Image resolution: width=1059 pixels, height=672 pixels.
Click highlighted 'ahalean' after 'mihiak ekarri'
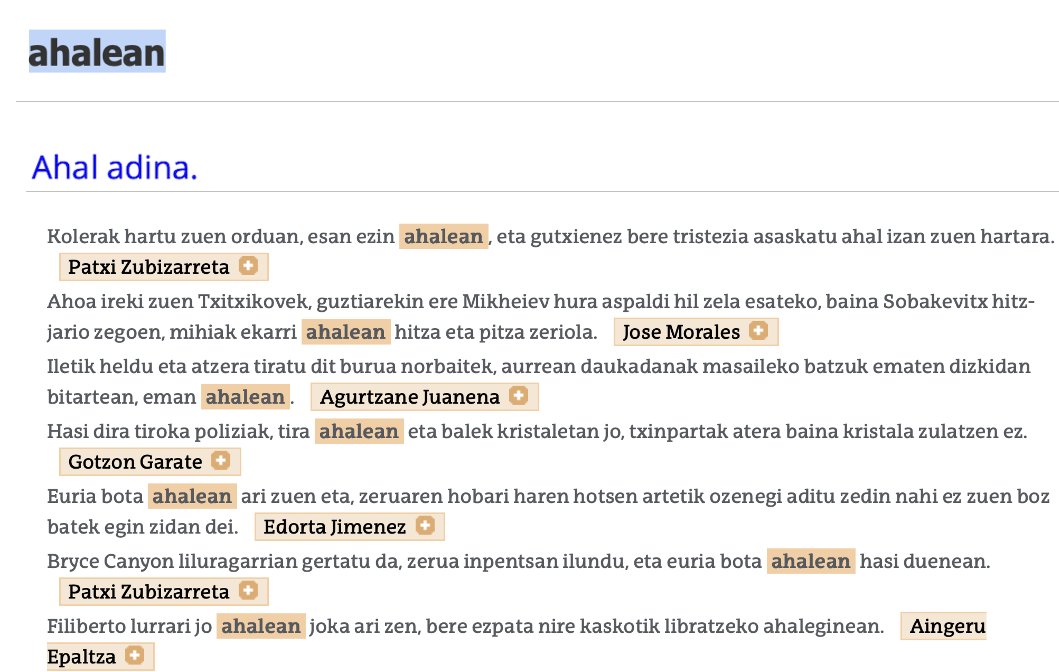(346, 332)
